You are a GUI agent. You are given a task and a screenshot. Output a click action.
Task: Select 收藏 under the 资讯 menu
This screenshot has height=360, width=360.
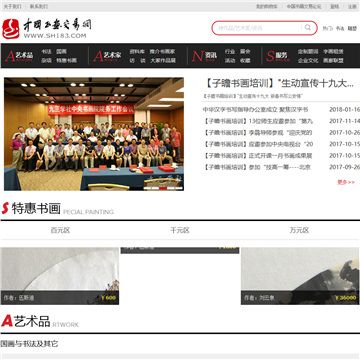pos(245,61)
